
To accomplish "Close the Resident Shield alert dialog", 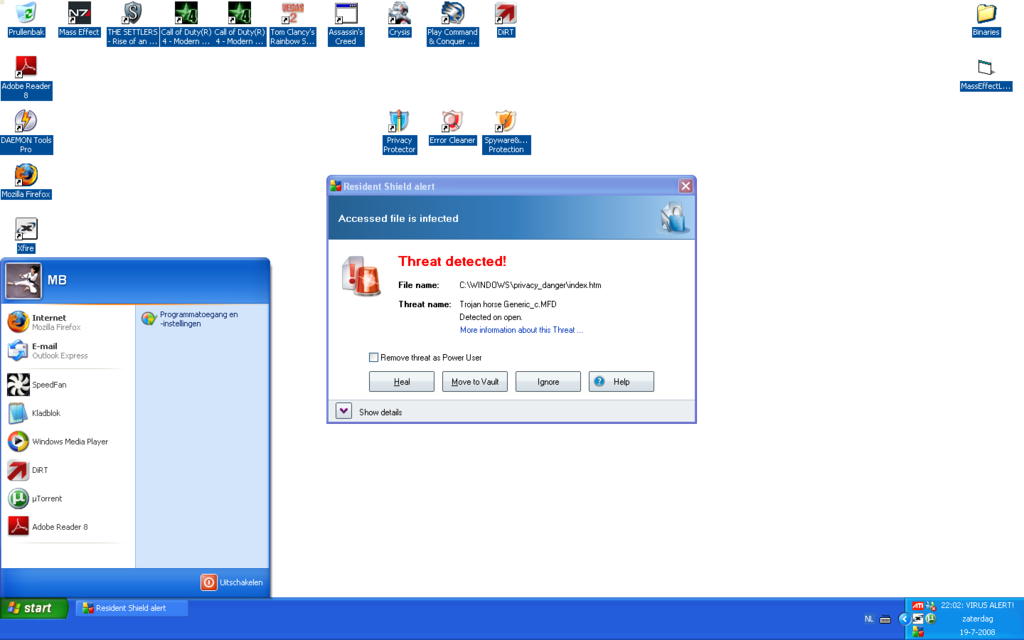I will point(686,186).
